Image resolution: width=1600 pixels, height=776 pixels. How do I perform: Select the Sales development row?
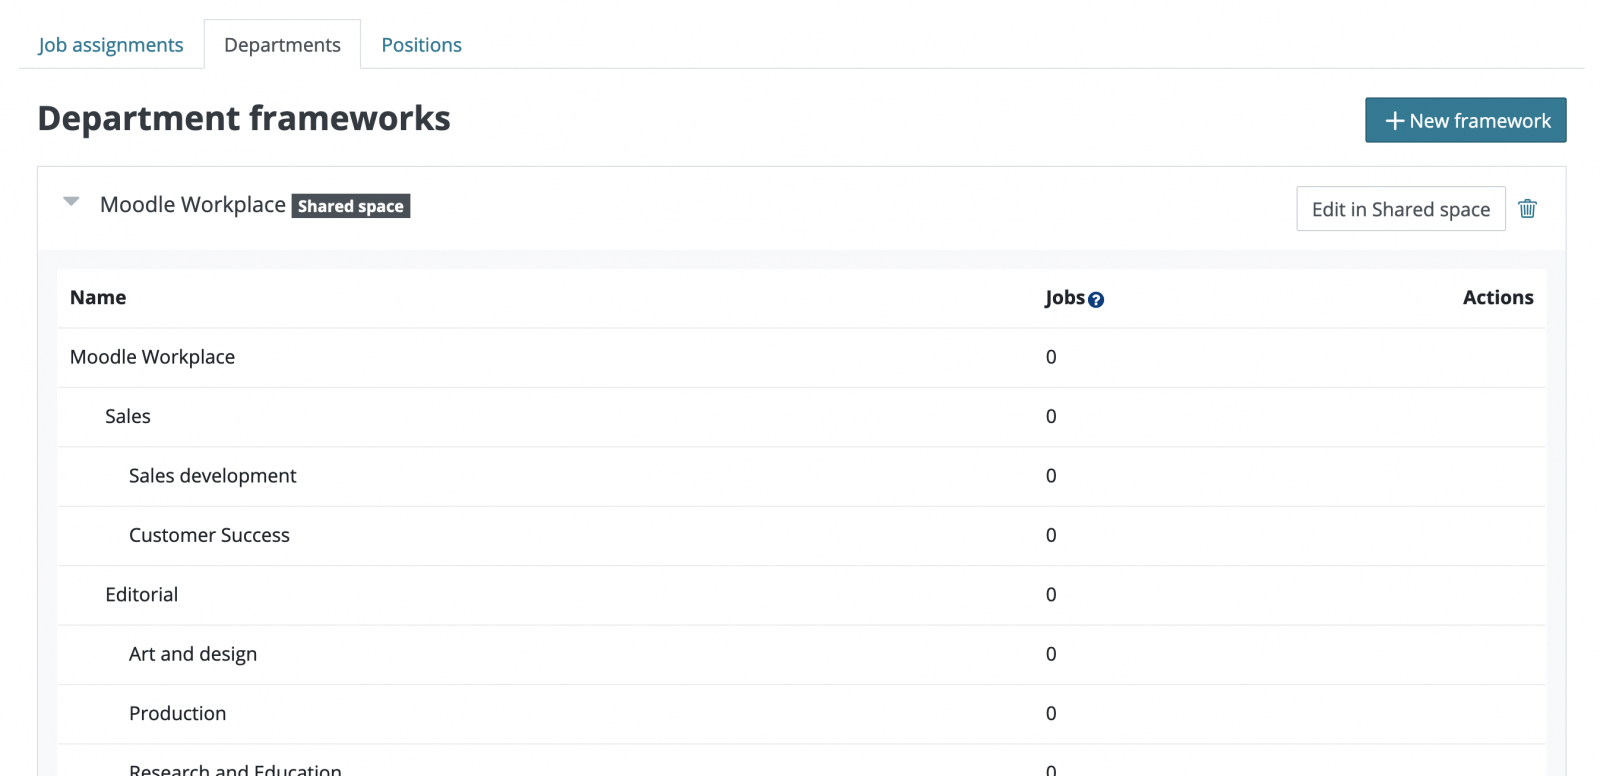(801, 476)
